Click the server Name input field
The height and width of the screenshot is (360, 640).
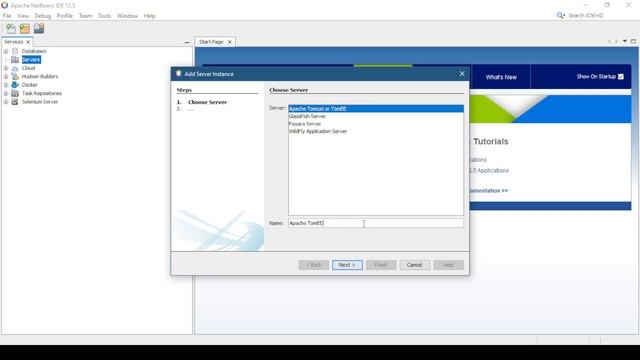(376, 223)
